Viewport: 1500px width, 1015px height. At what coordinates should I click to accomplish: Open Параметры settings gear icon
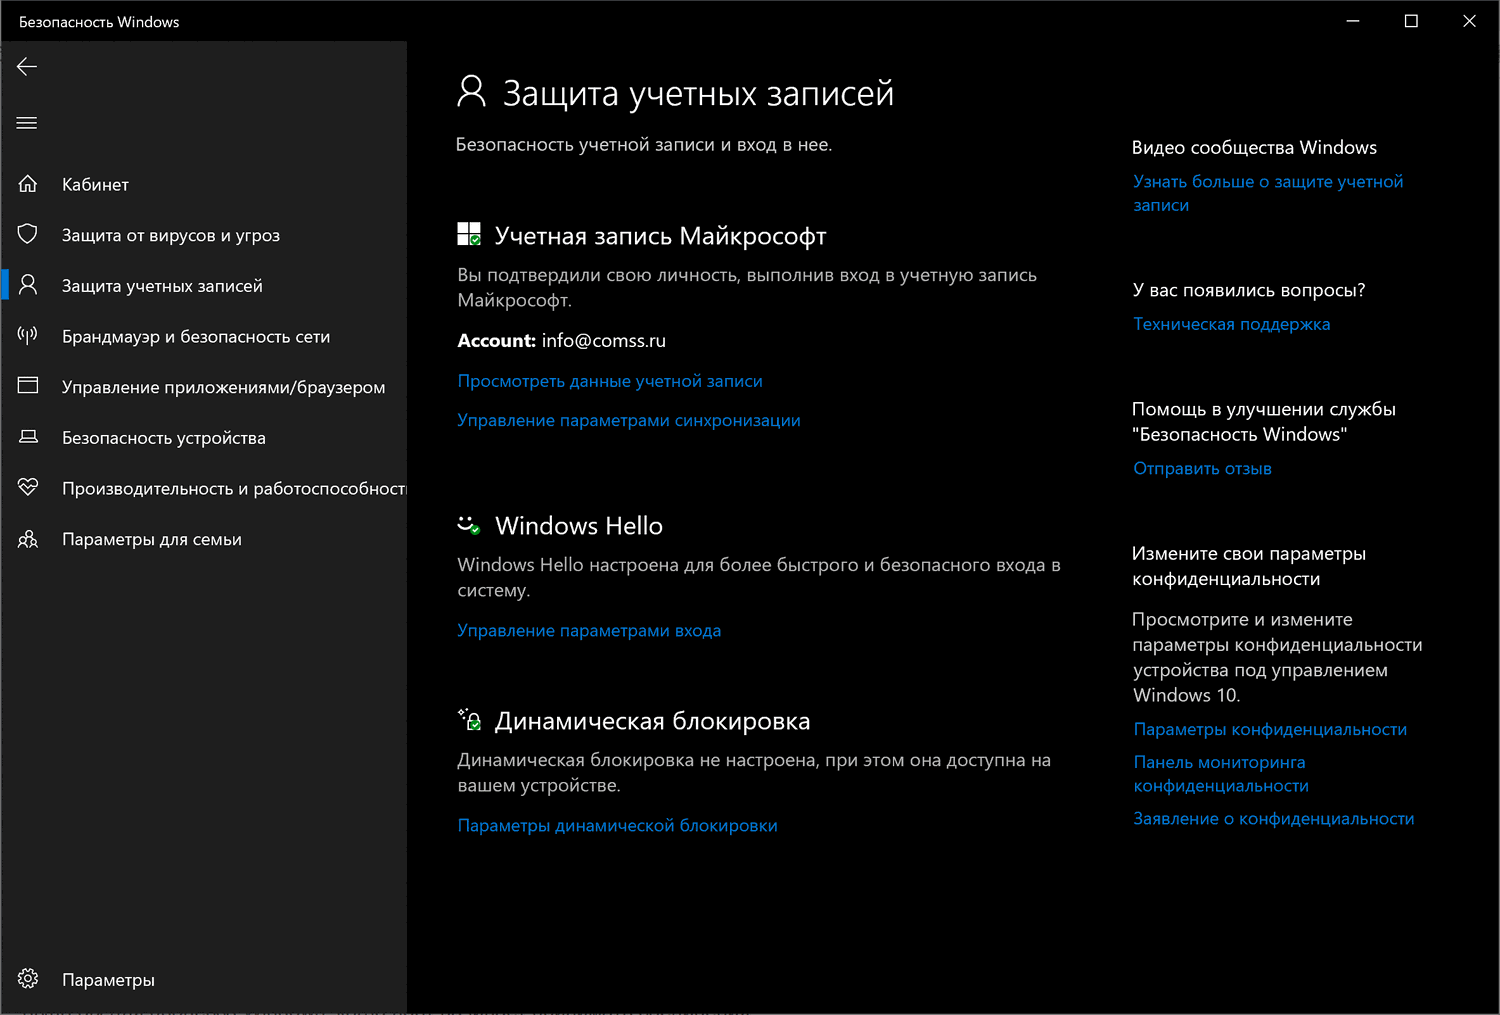click(28, 979)
